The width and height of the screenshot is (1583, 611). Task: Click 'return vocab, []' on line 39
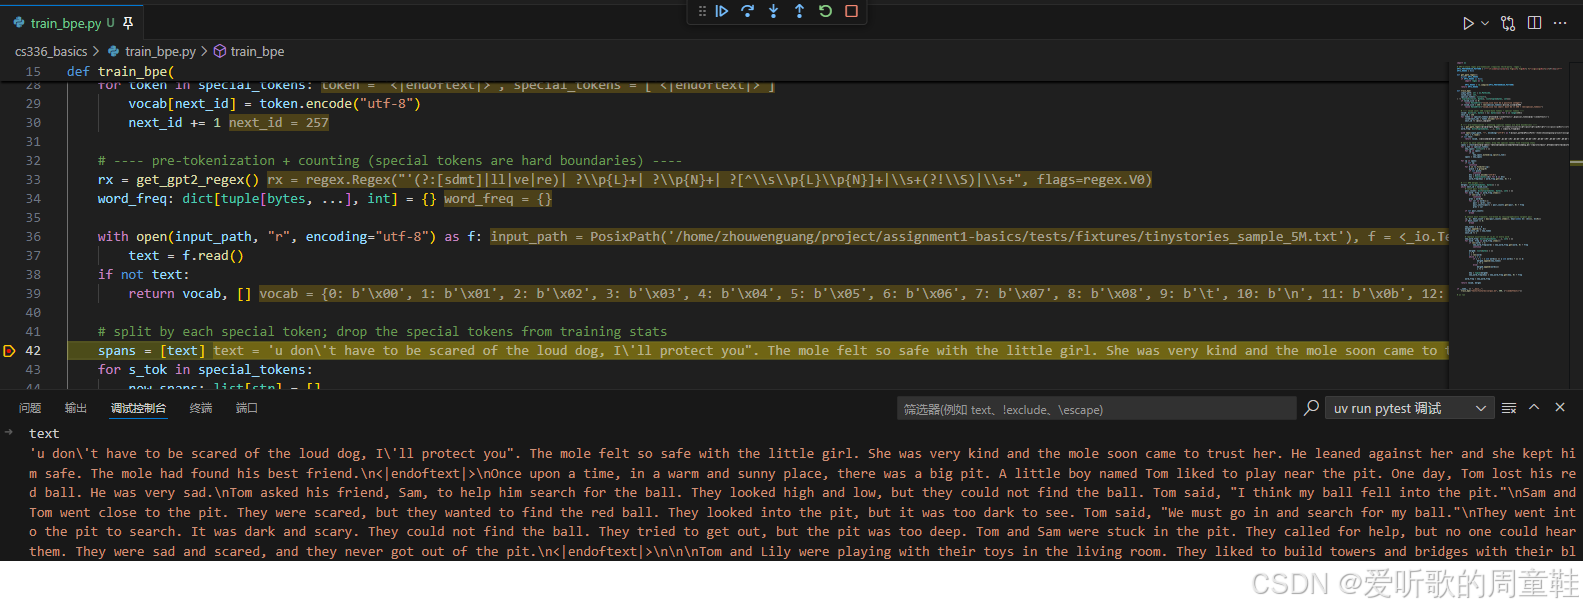[190, 294]
